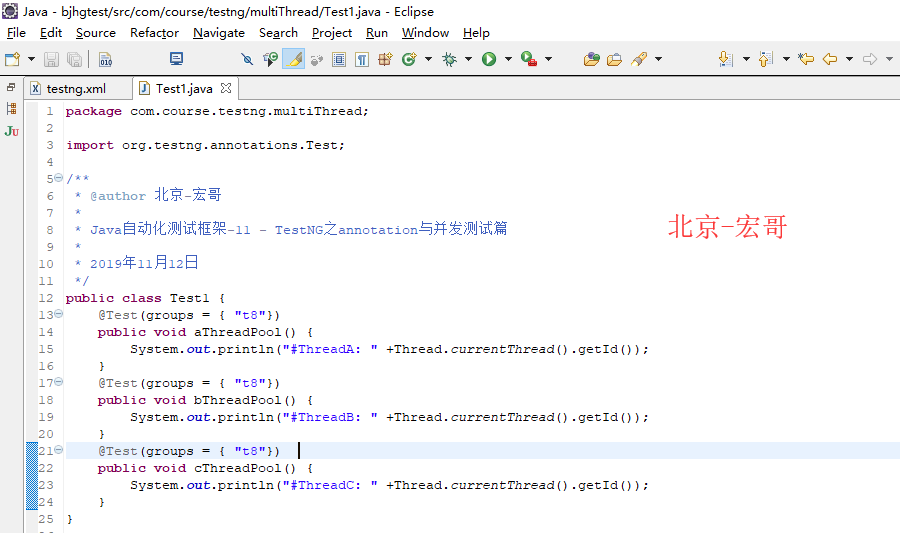Click the Open Task folder icon

tap(615, 59)
